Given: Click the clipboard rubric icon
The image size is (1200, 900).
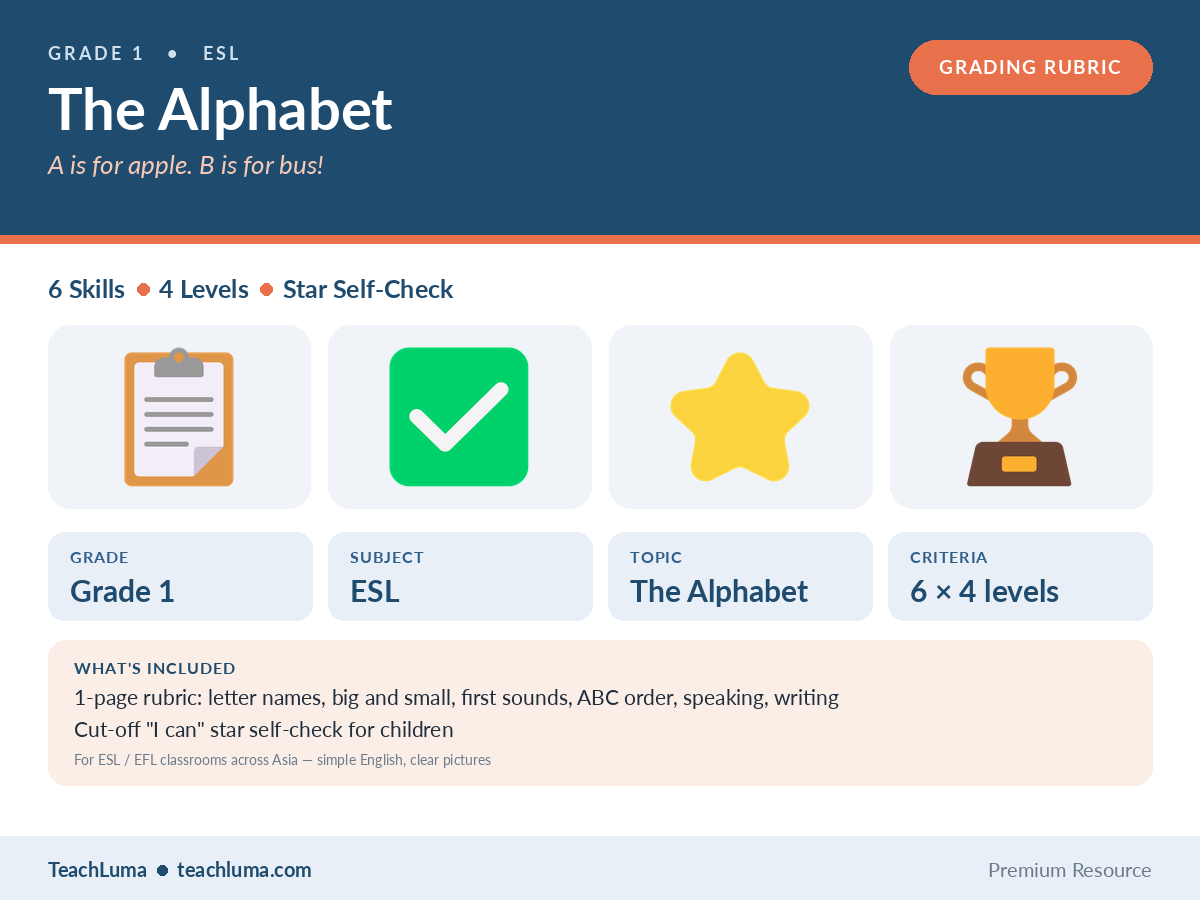Looking at the screenshot, I should [x=179, y=417].
